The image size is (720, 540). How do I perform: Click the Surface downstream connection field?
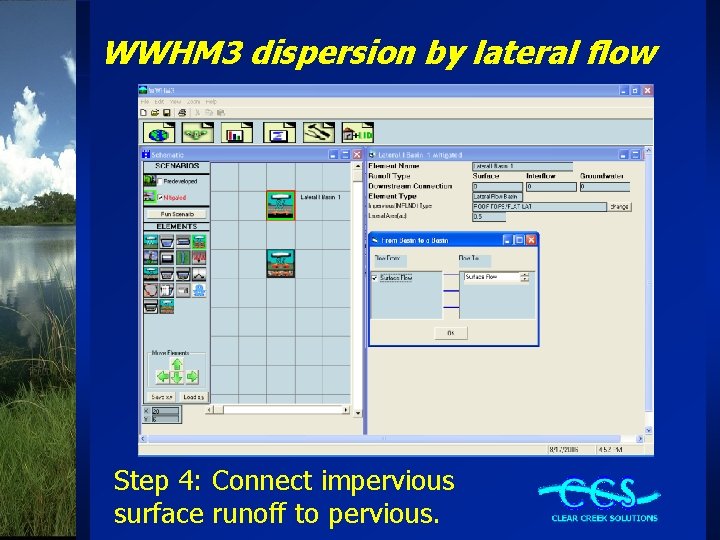pos(498,187)
